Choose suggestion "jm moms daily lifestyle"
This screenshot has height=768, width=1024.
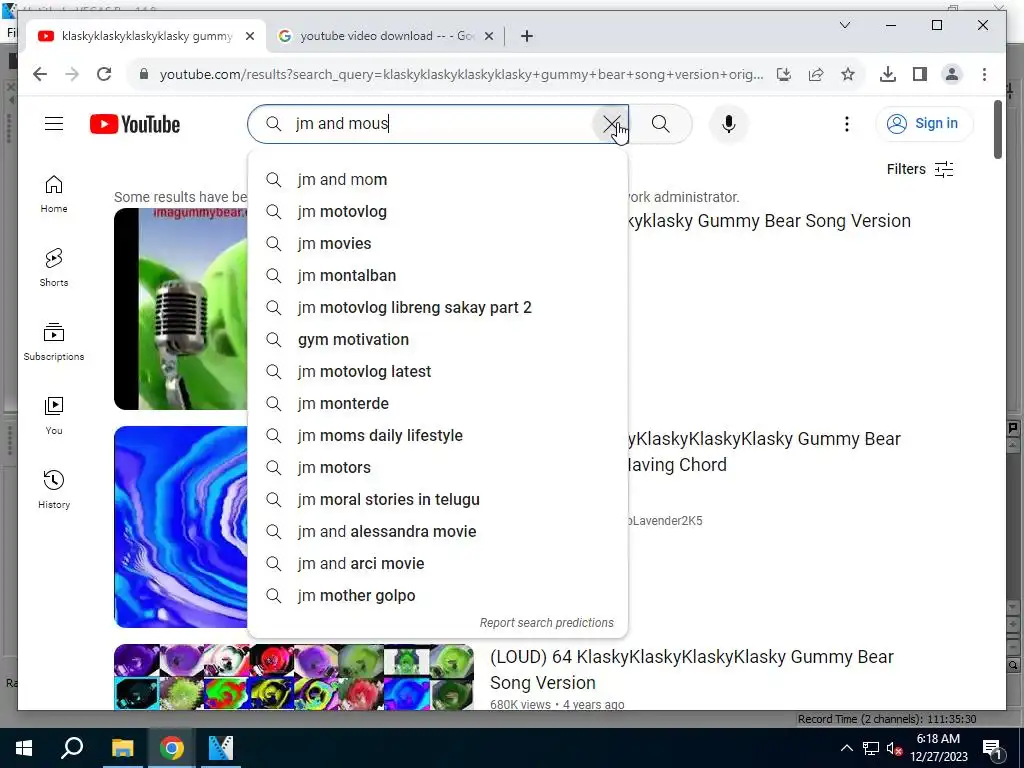(438, 436)
